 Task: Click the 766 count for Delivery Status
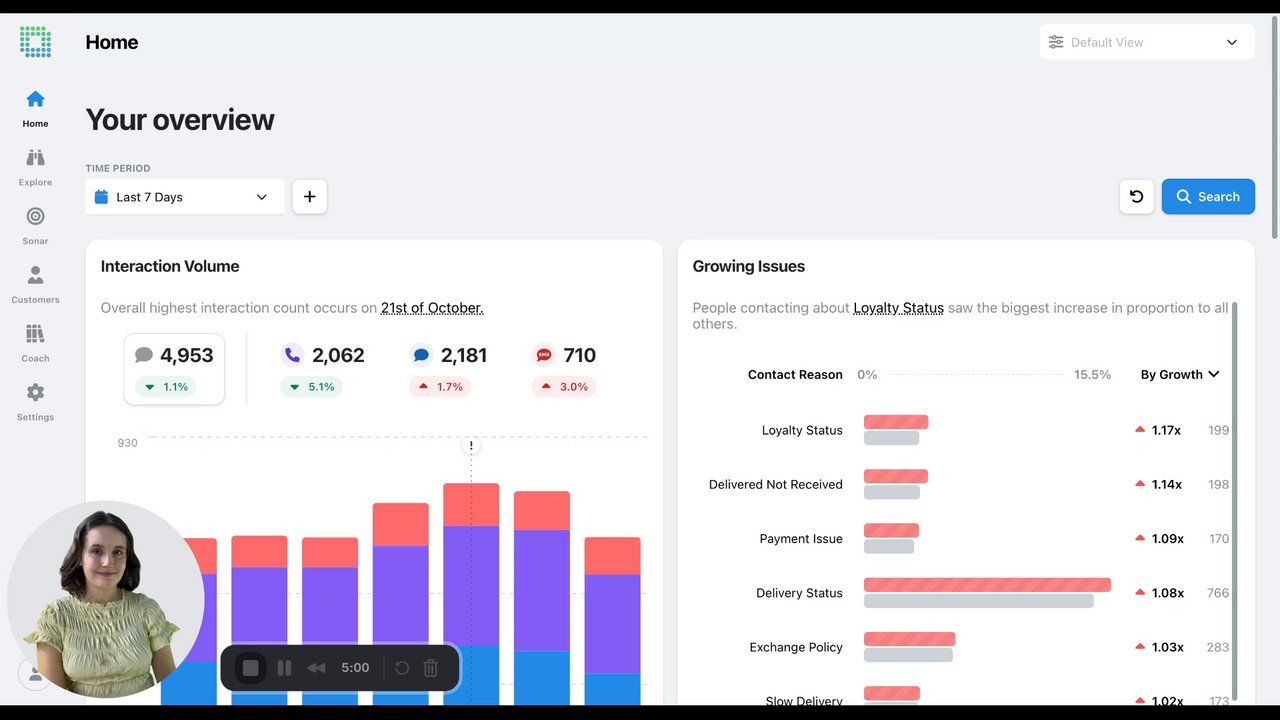tap(1218, 593)
